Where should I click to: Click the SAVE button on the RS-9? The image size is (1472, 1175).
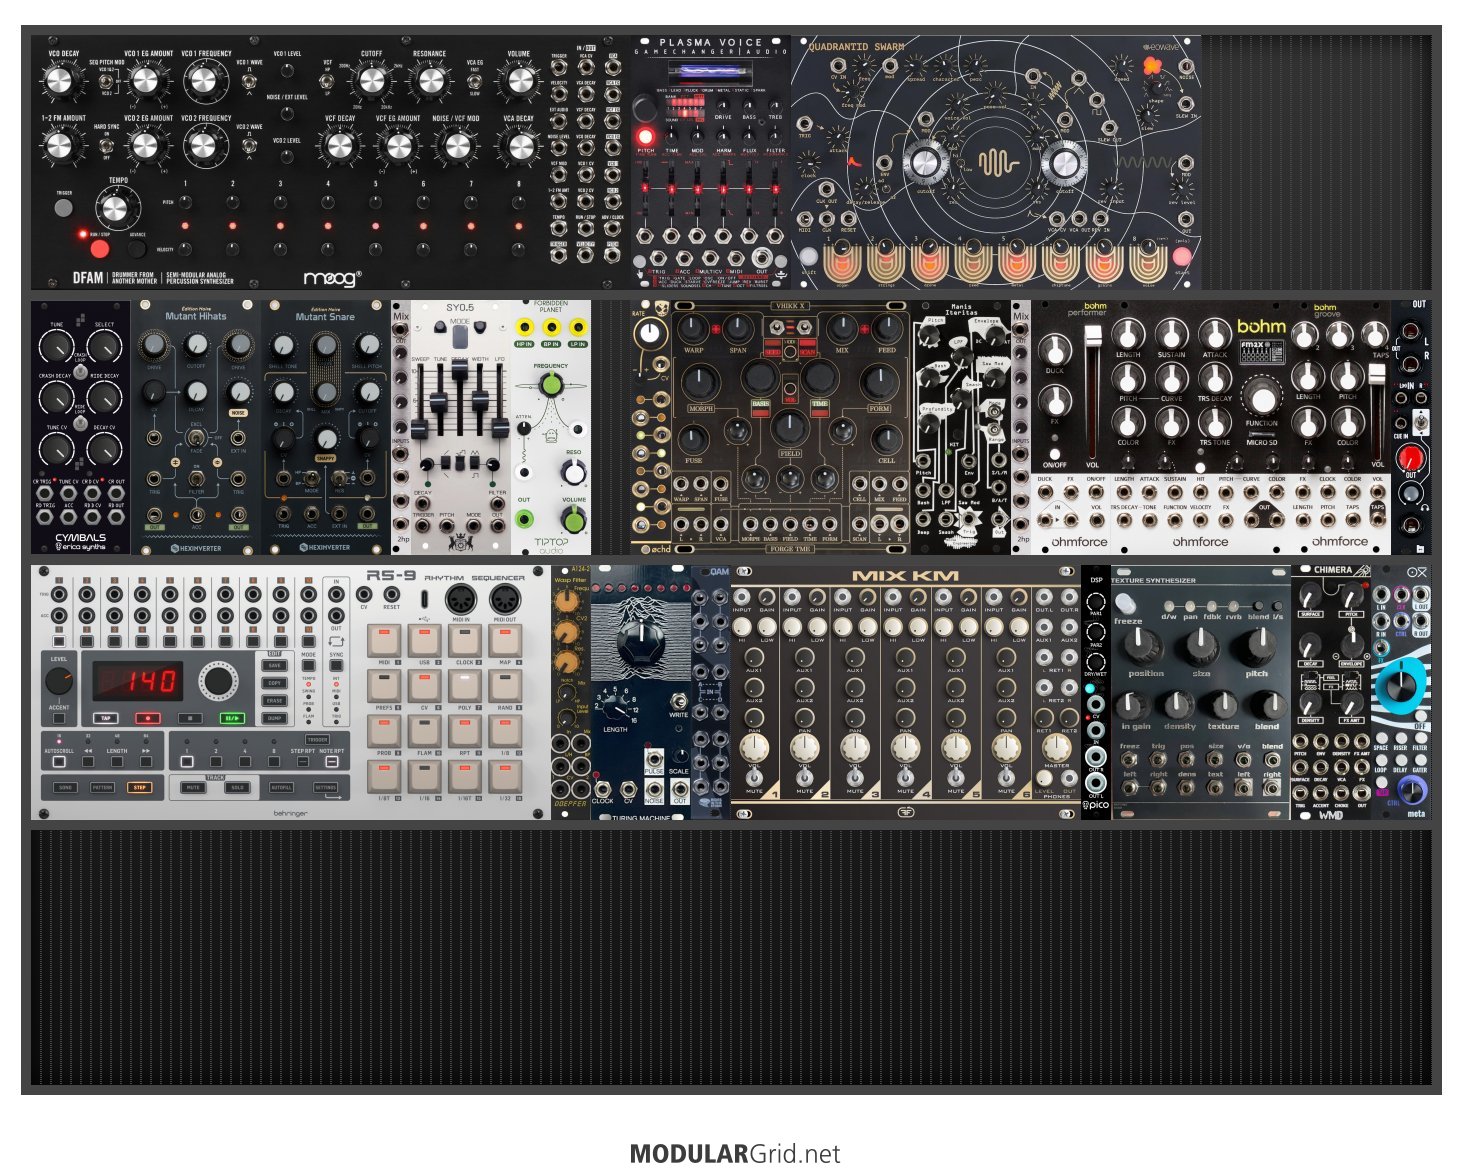tap(275, 665)
